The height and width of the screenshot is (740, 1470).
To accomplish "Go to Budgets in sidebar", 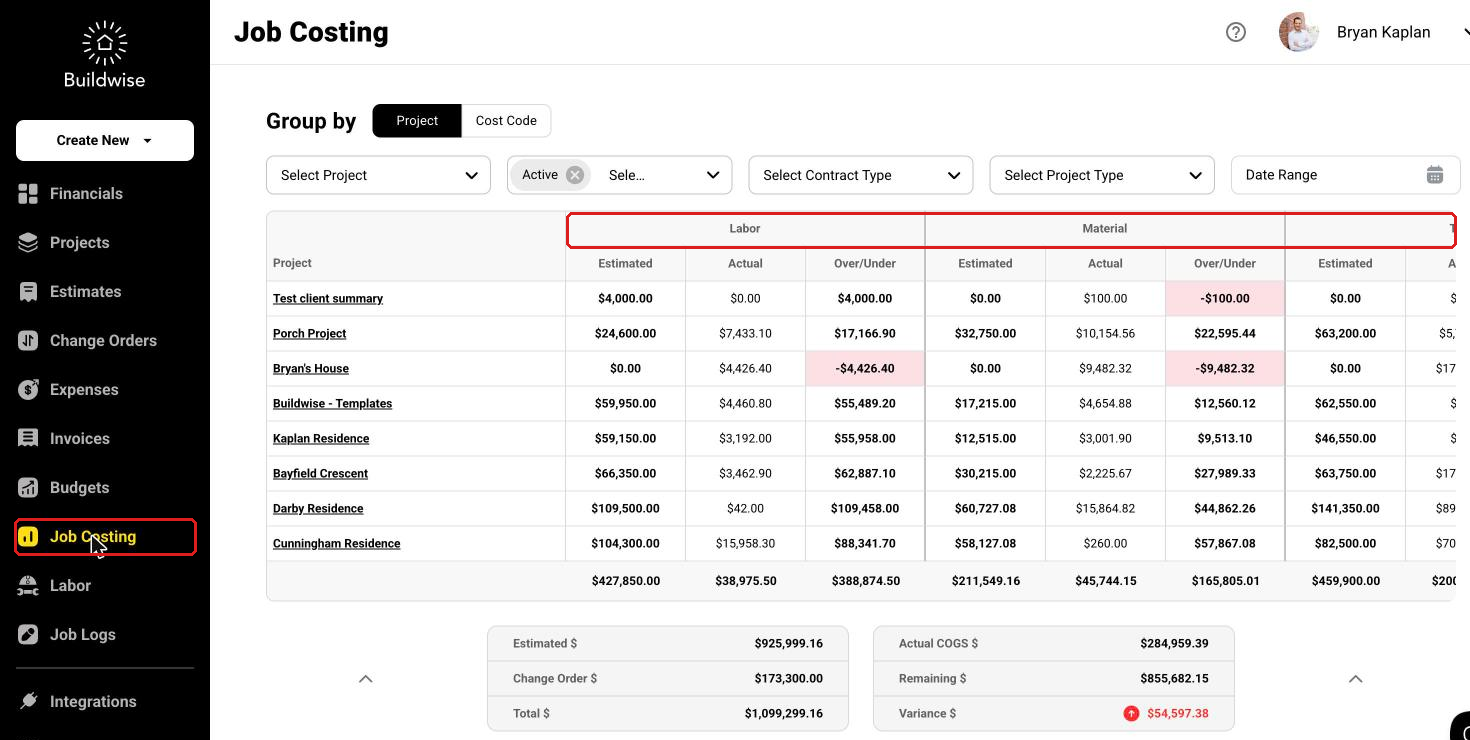I will click(80, 488).
